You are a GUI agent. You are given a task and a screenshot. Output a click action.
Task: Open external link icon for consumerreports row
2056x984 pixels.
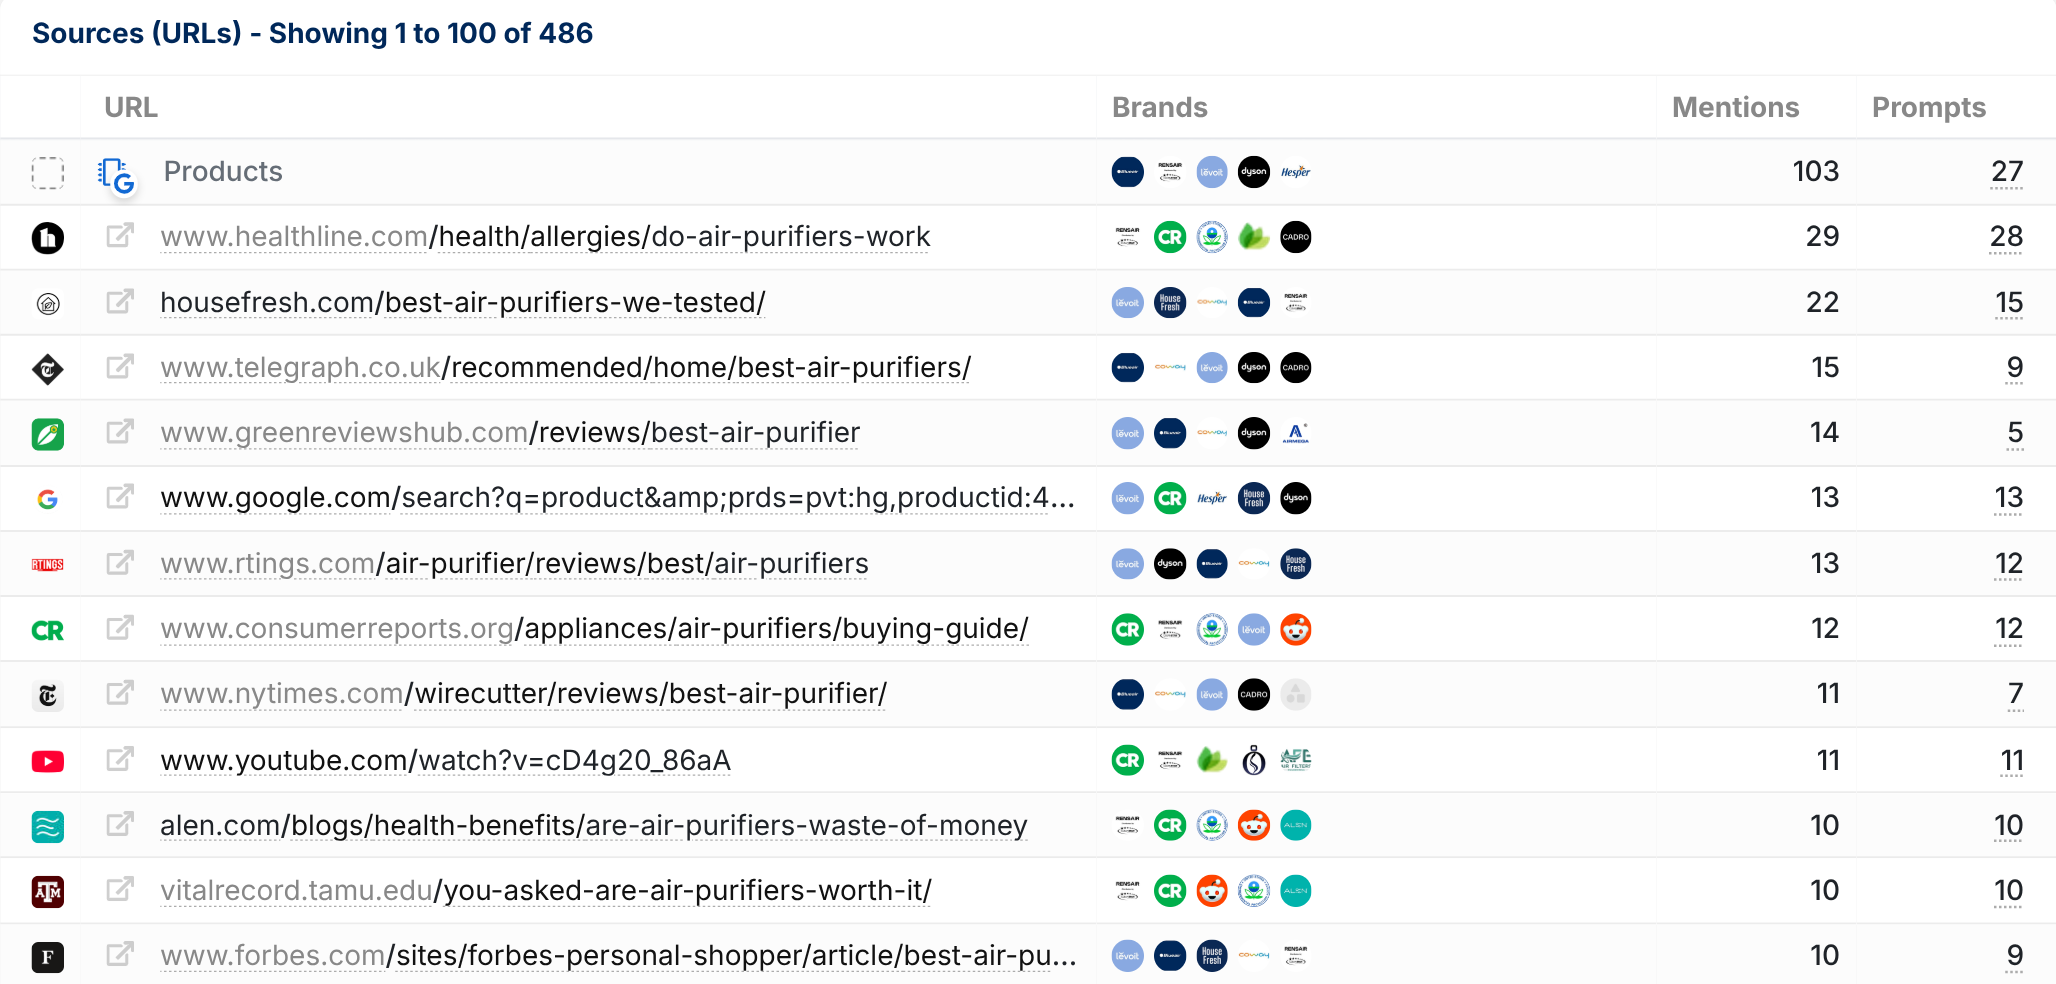coord(120,628)
